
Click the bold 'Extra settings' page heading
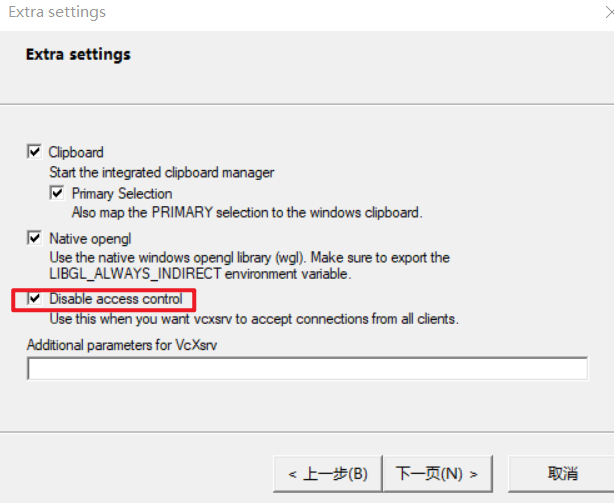coord(78,54)
